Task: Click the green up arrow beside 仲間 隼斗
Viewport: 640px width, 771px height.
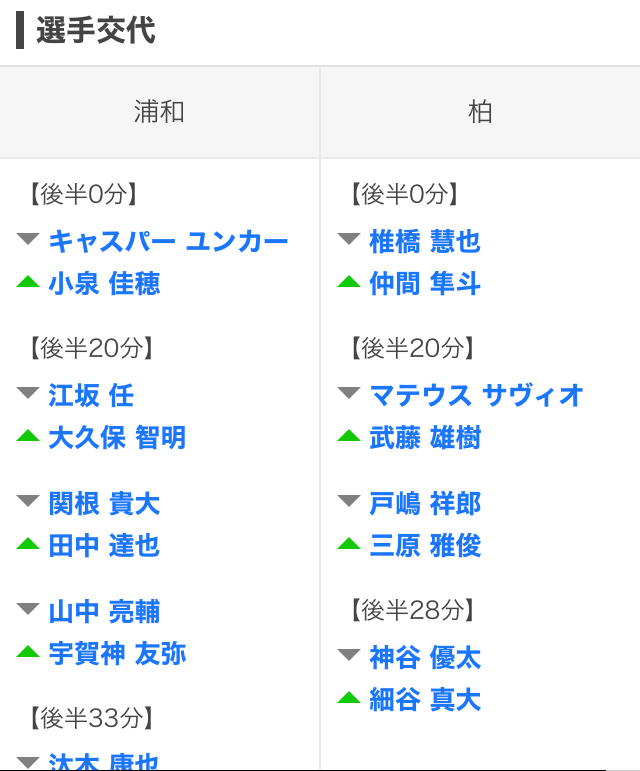Action: coord(349,282)
